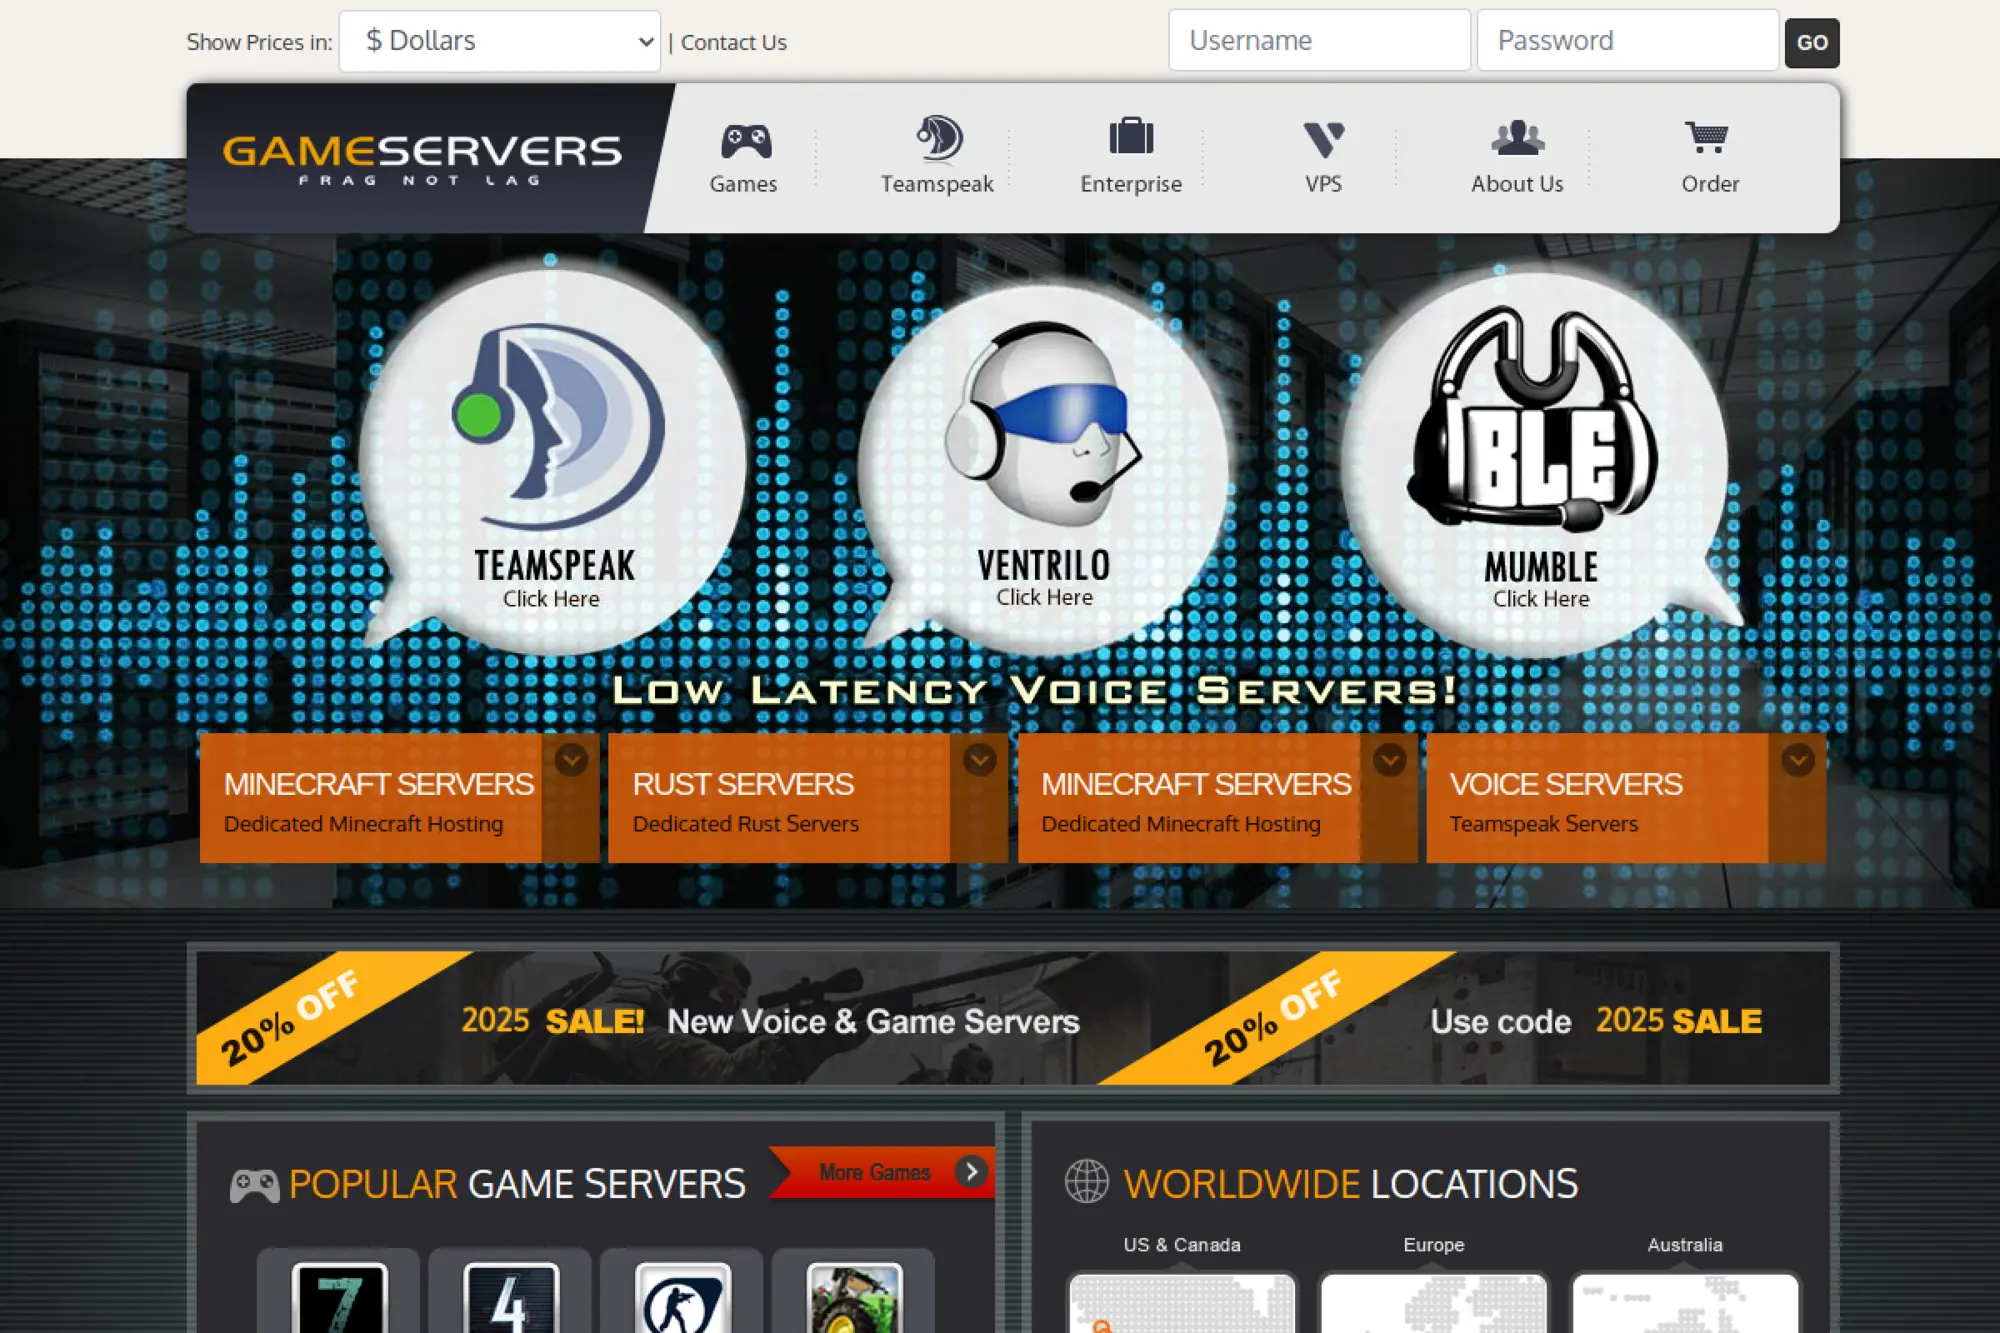Expand the Rust Servers panel chevron

point(979,760)
